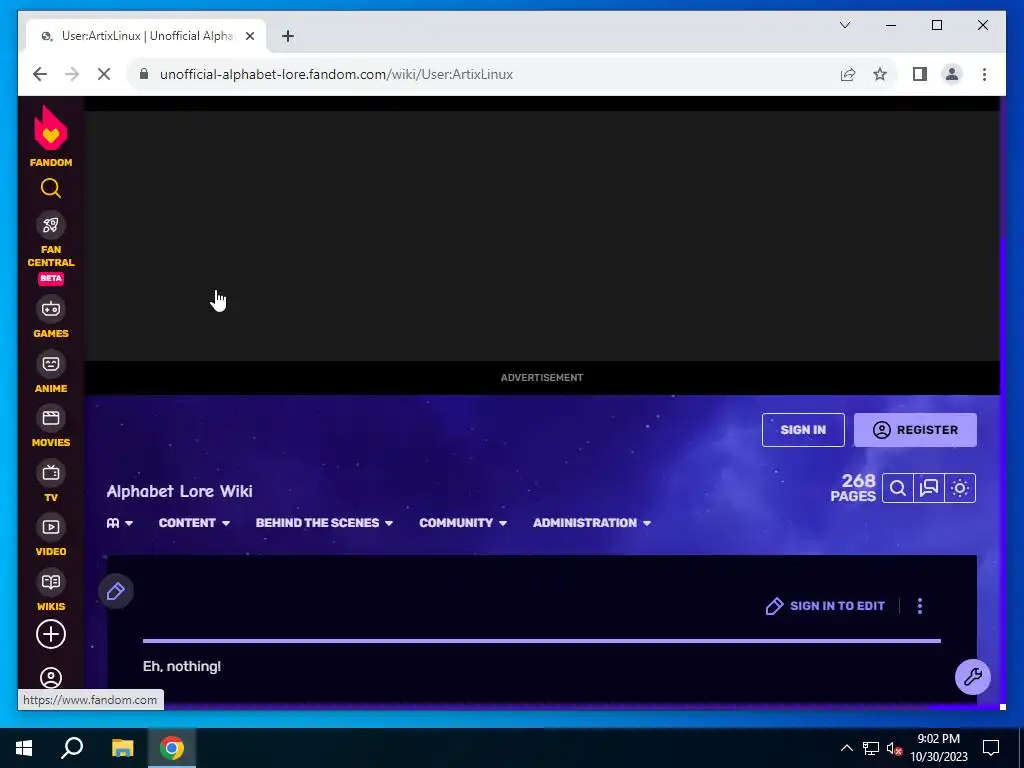This screenshot has width=1024, height=768.
Task: Click the browser forward arrow
Action: (72, 74)
